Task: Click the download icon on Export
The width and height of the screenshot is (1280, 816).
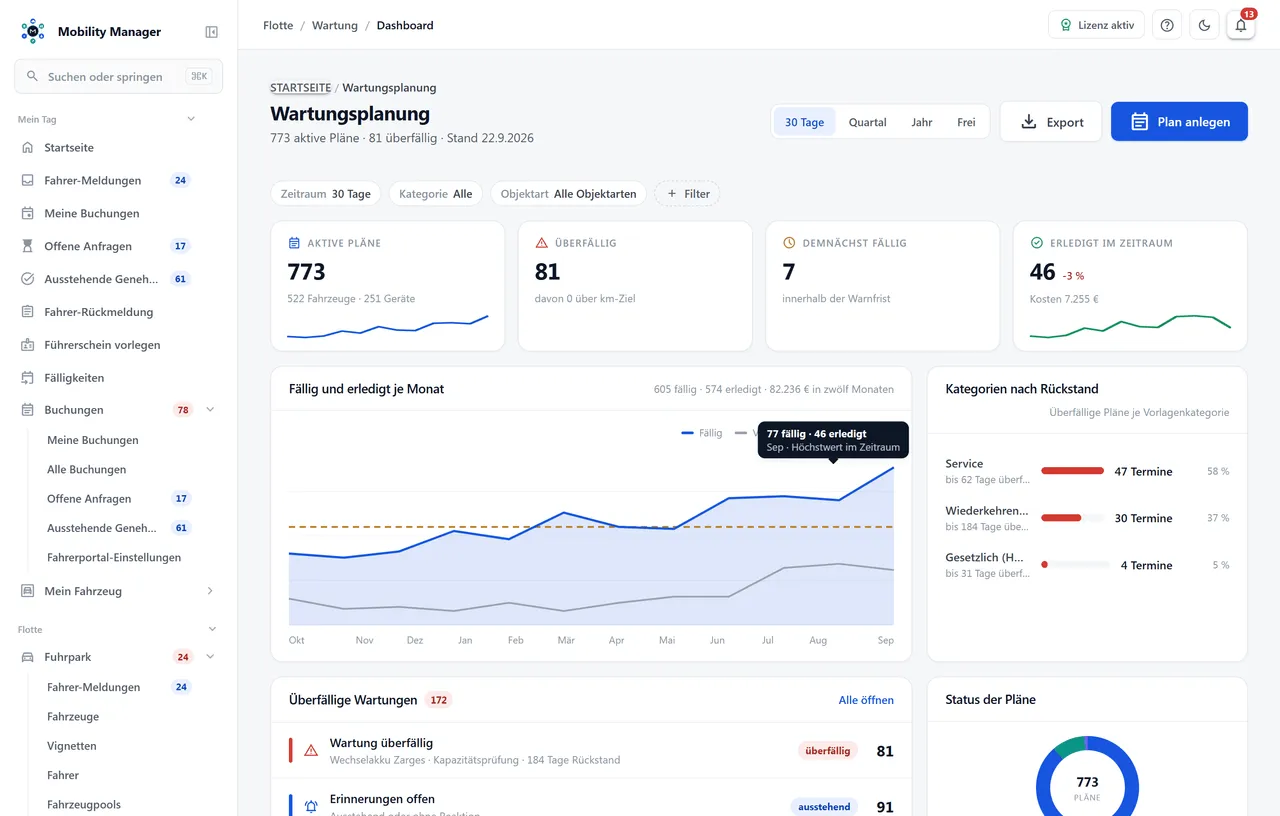Action: click(x=1028, y=122)
